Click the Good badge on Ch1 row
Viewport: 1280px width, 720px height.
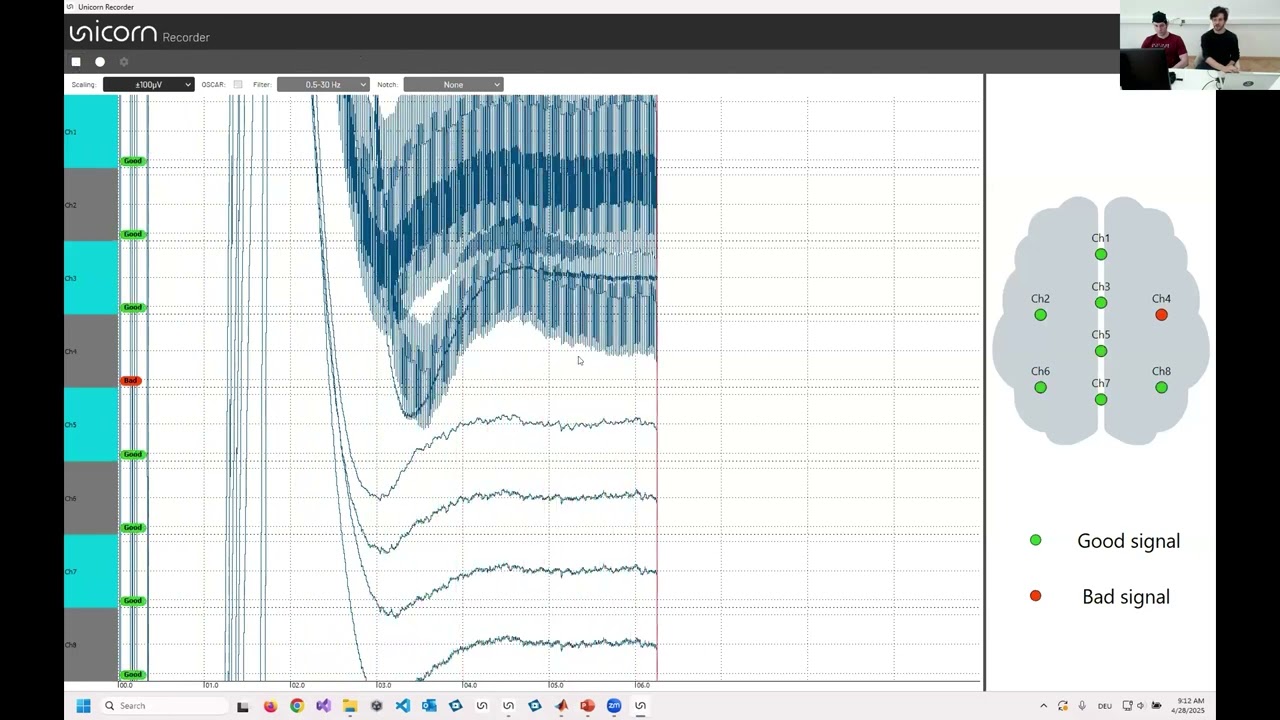(x=132, y=161)
